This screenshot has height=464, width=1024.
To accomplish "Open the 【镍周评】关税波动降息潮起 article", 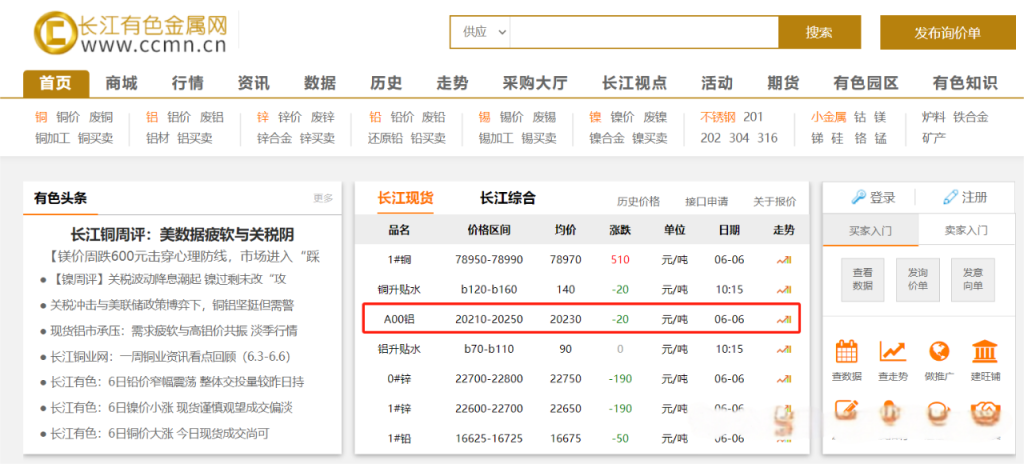I will coord(168,280).
